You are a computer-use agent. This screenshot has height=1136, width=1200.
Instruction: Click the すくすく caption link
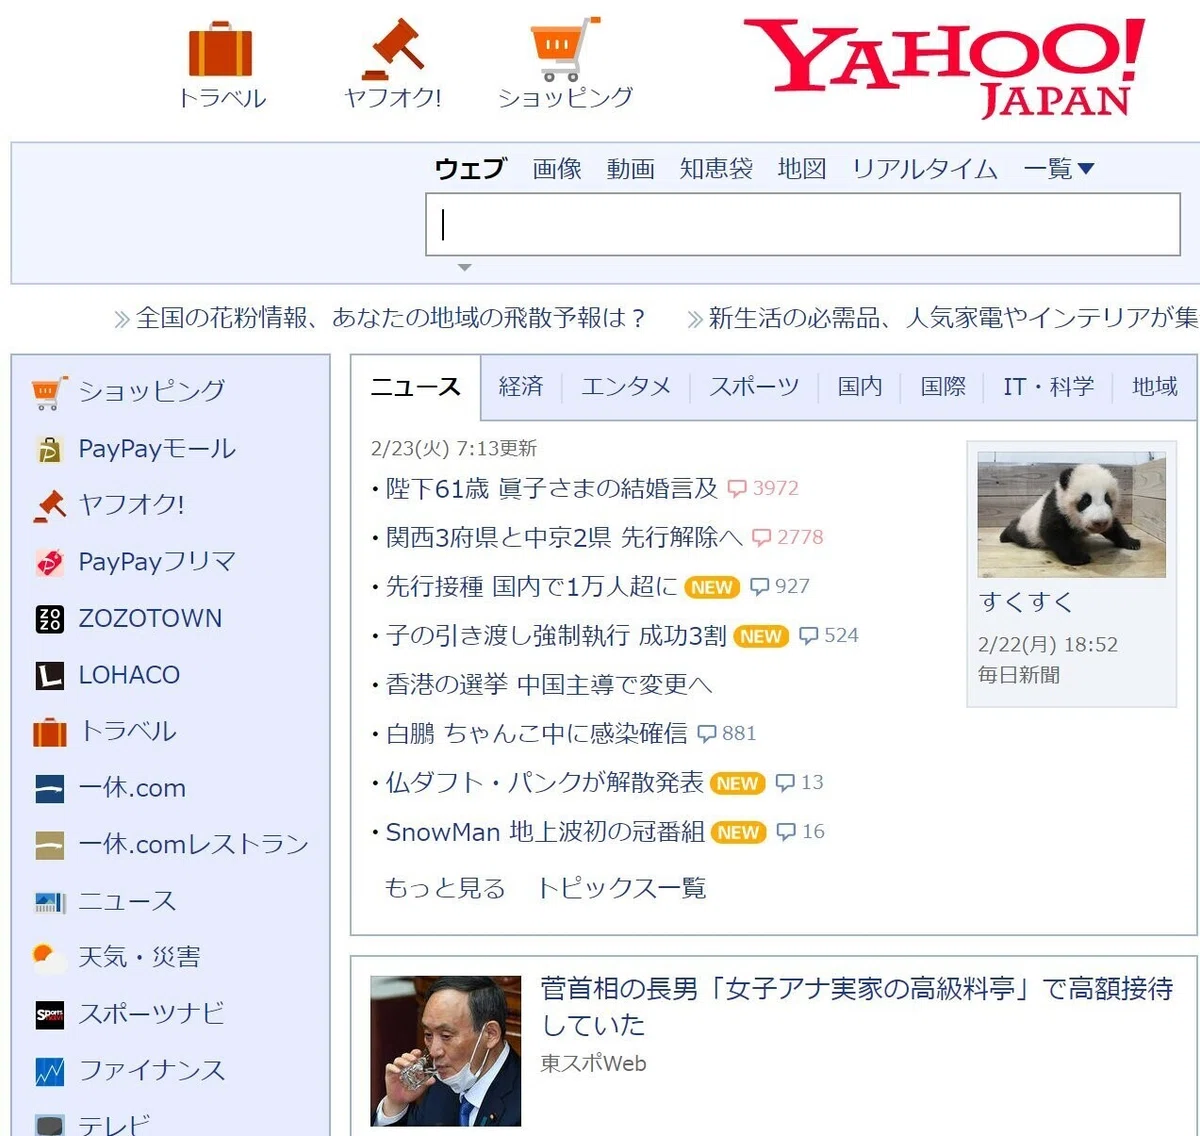click(1026, 602)
